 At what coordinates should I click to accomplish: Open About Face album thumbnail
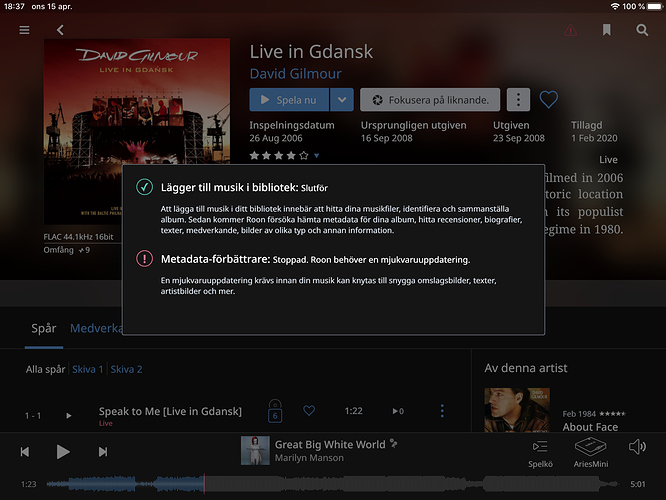(x=517, y=410)
